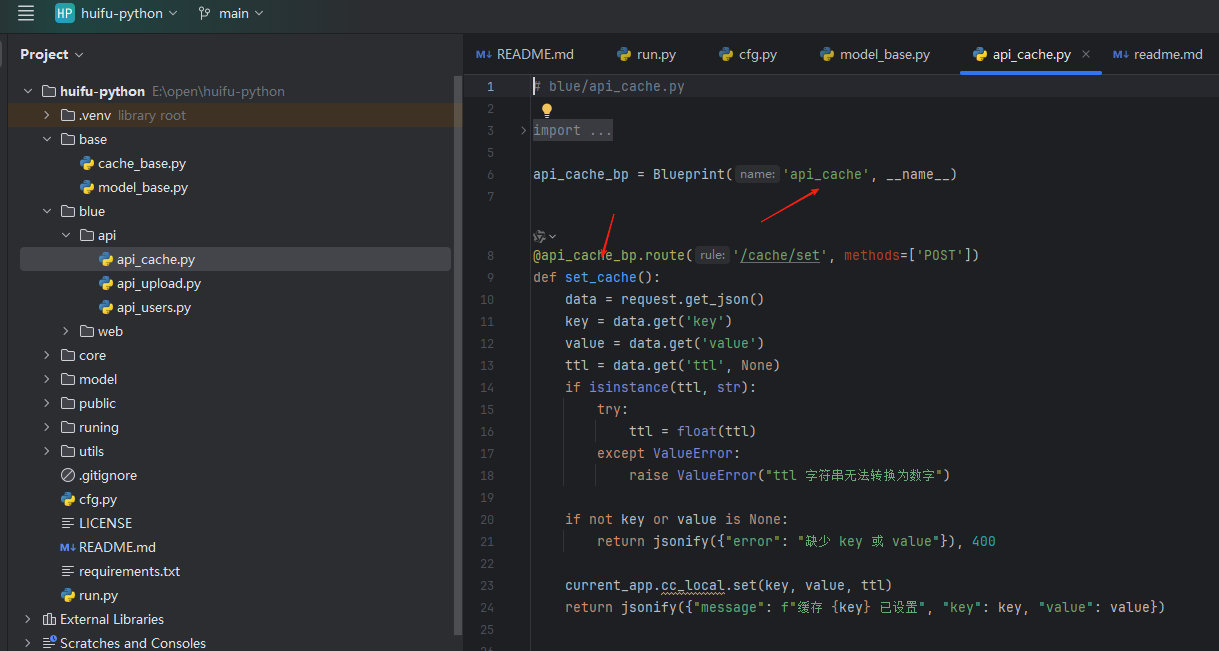
Task: Click the Scratches and Consoles icon
Action: point(49,643)
